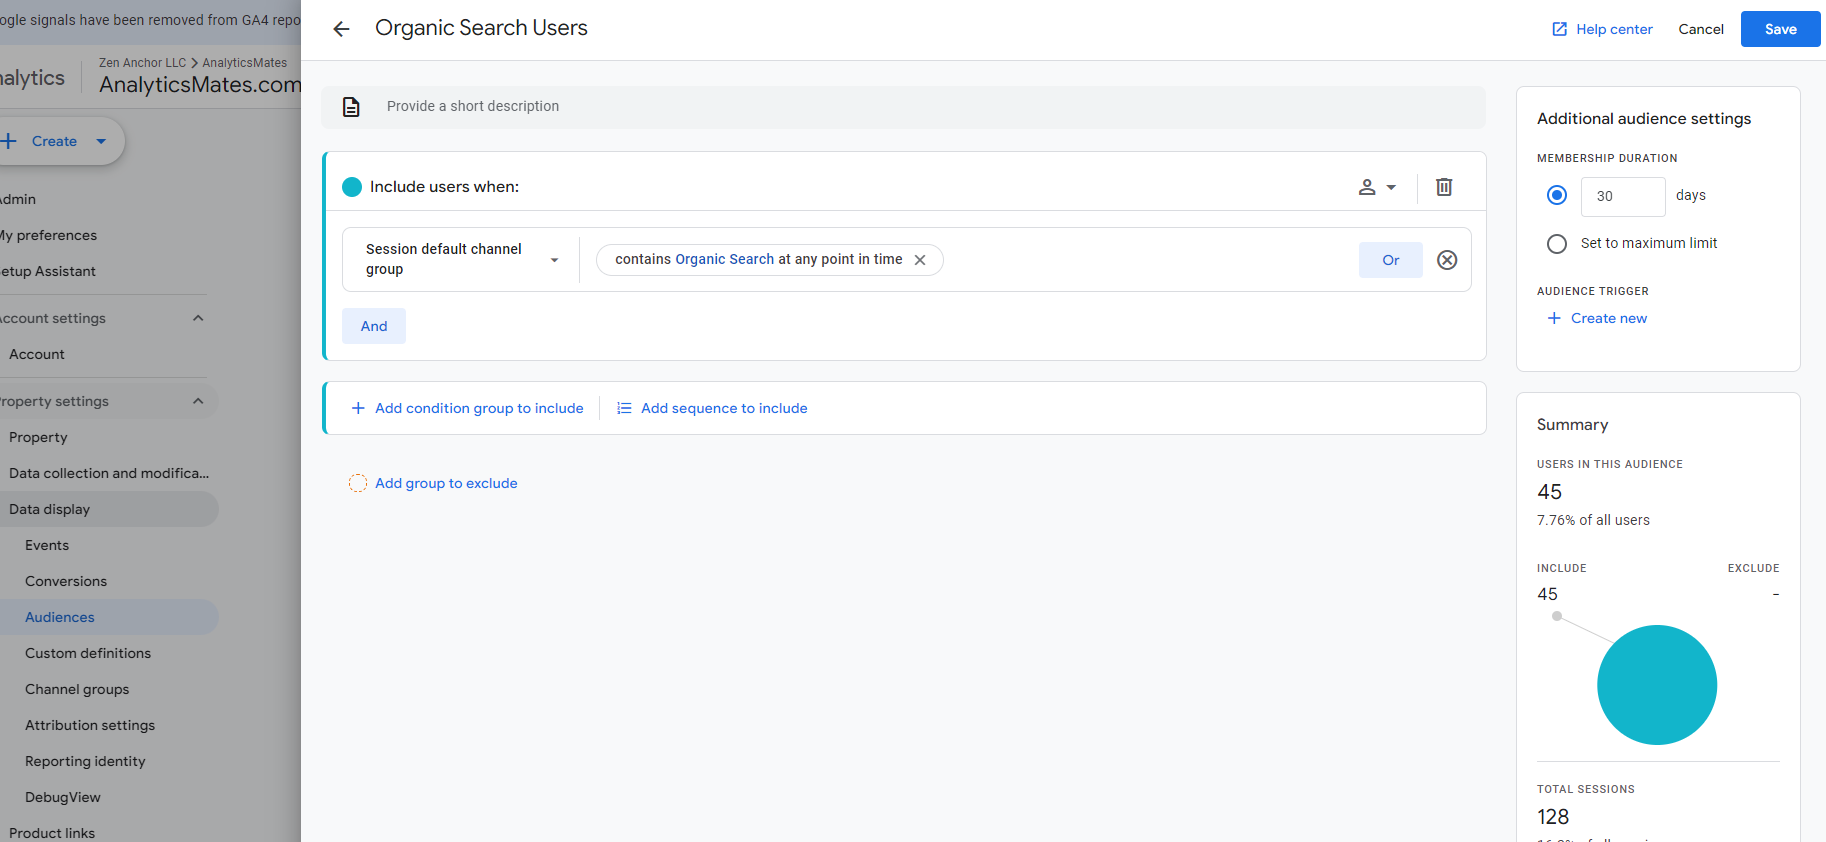Viewport: 1826px width, 842px height.
Task: Go back using the arrow next to Organic Search Users
Action: tap(341, 29)
